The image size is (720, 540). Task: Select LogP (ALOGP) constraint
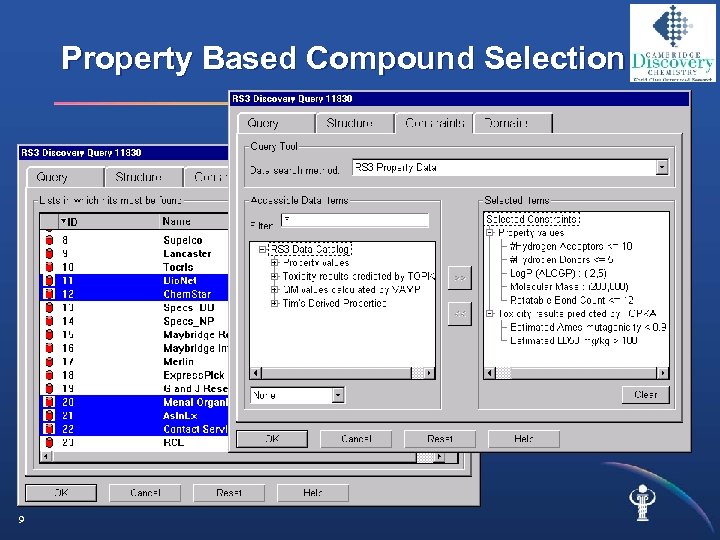(x=558, y=273)
